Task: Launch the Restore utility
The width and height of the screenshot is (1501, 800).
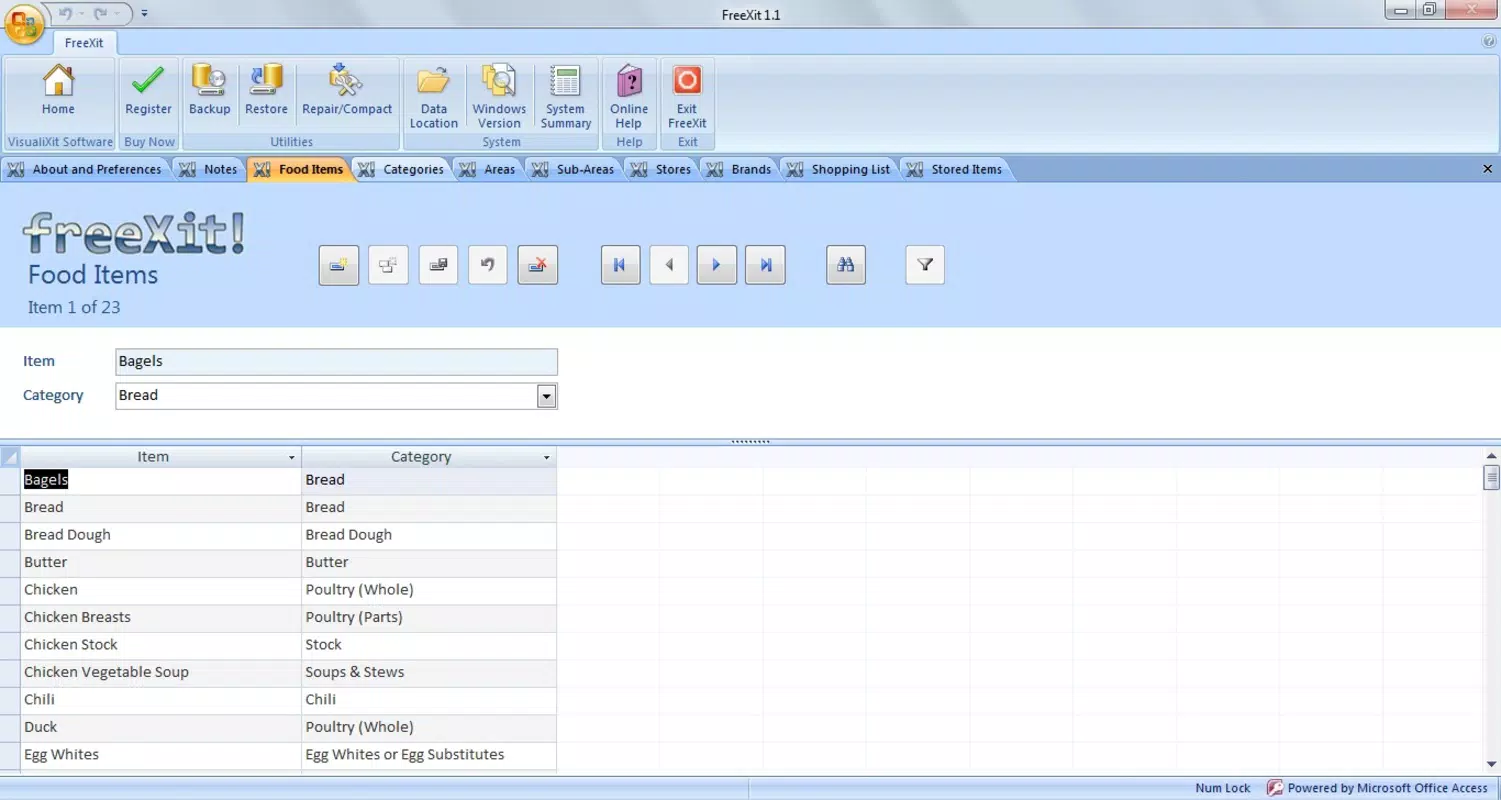Action: click(266, 92)
